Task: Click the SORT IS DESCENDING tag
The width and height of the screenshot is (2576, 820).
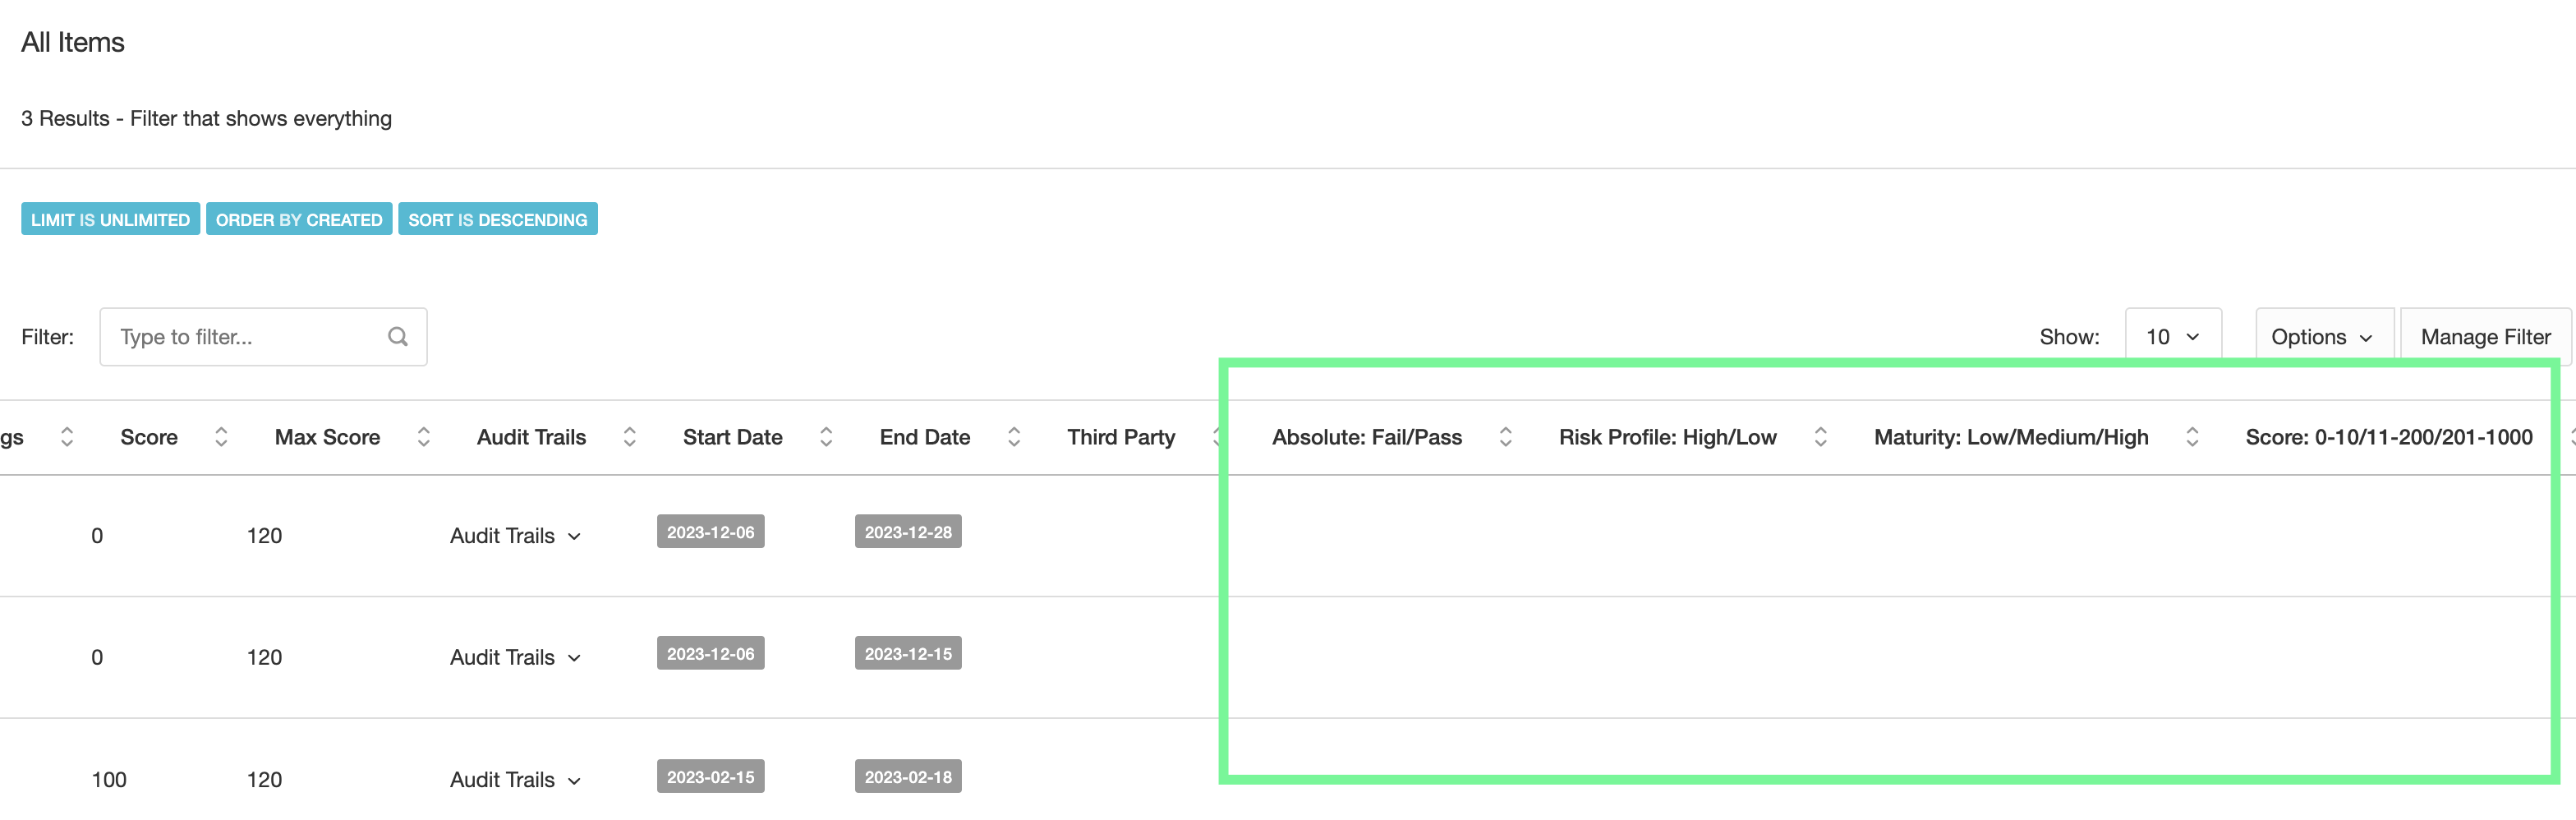Action: tap(497, 220)
